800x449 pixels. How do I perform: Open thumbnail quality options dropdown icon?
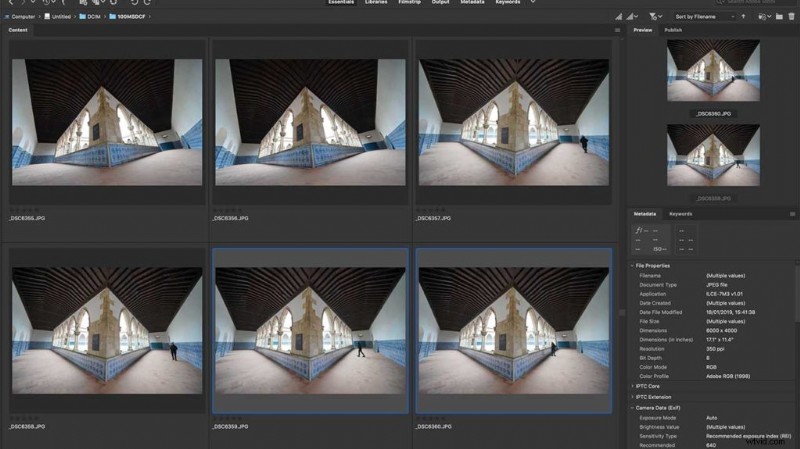[x=633, y=17]
